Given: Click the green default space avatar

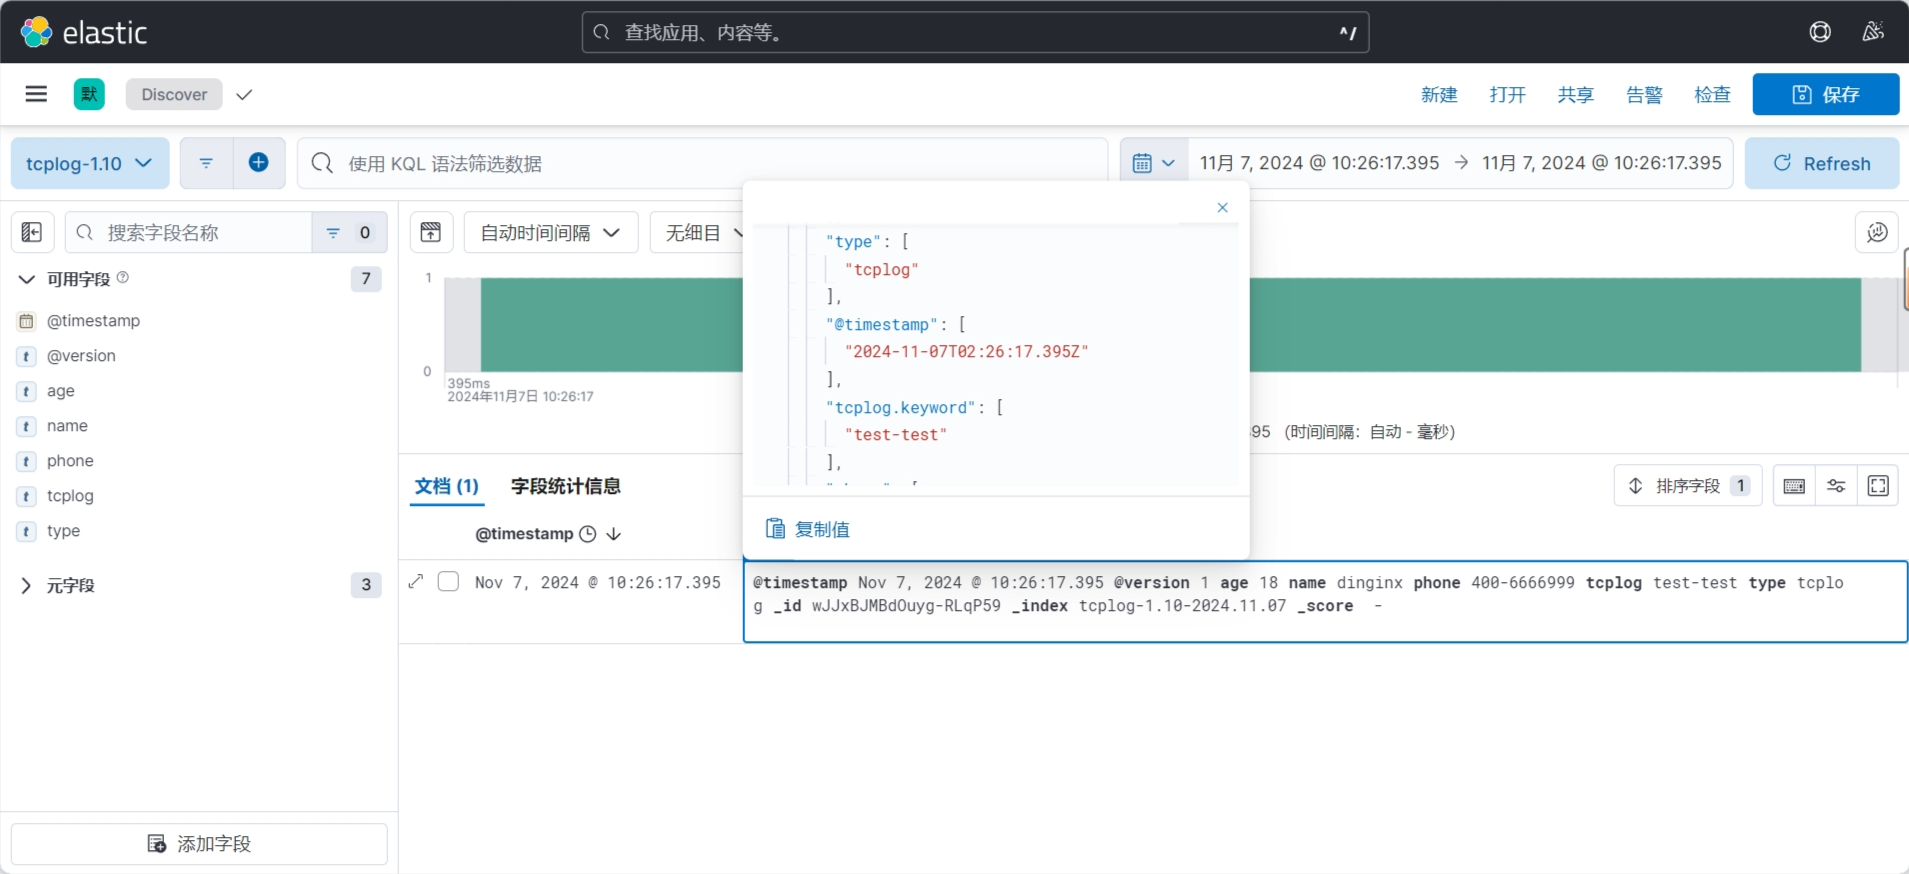Looking at the screenshot, I should click(89, 94).
